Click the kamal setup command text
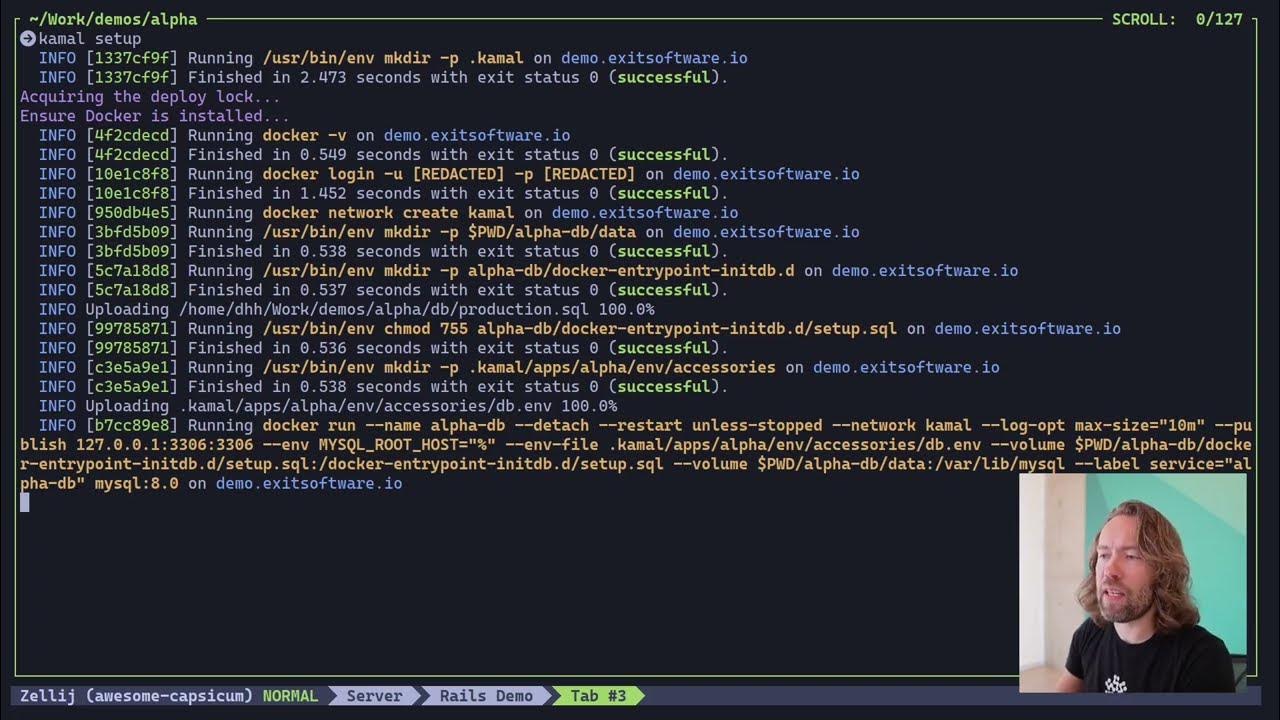Viewport: 1280px width, 720px height. tap(90, 39)
